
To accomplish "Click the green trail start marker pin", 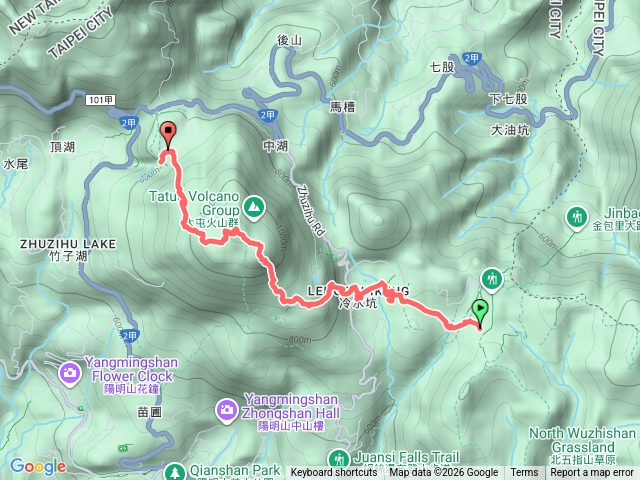I will 480,313.
